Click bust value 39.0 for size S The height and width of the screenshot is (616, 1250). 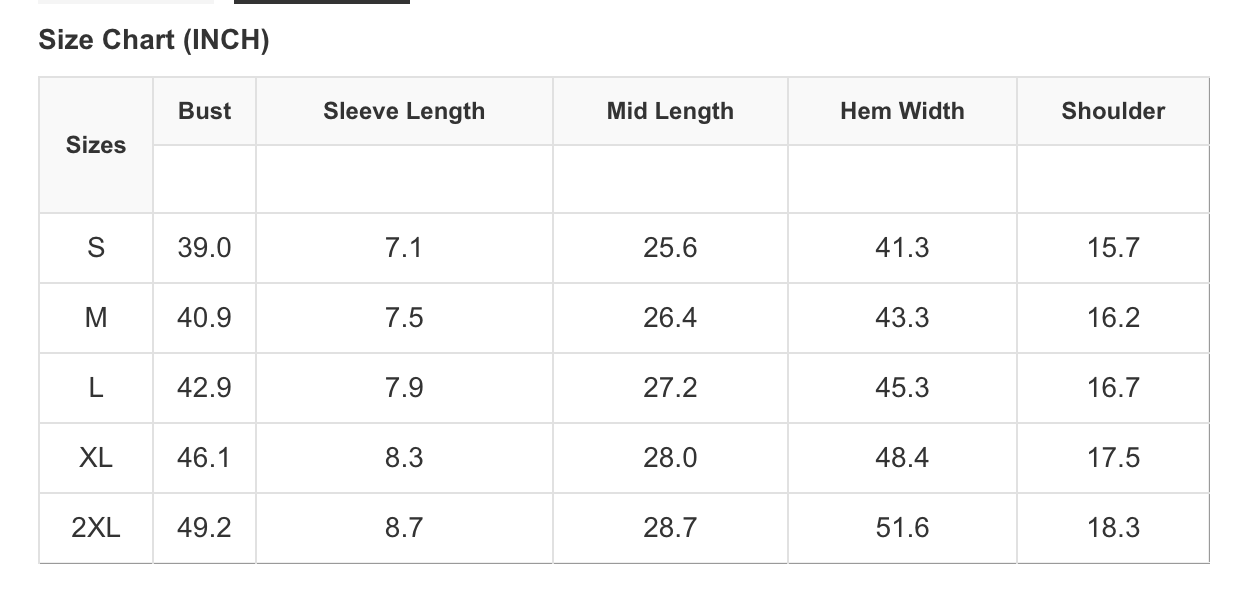[x=204, y=248]
